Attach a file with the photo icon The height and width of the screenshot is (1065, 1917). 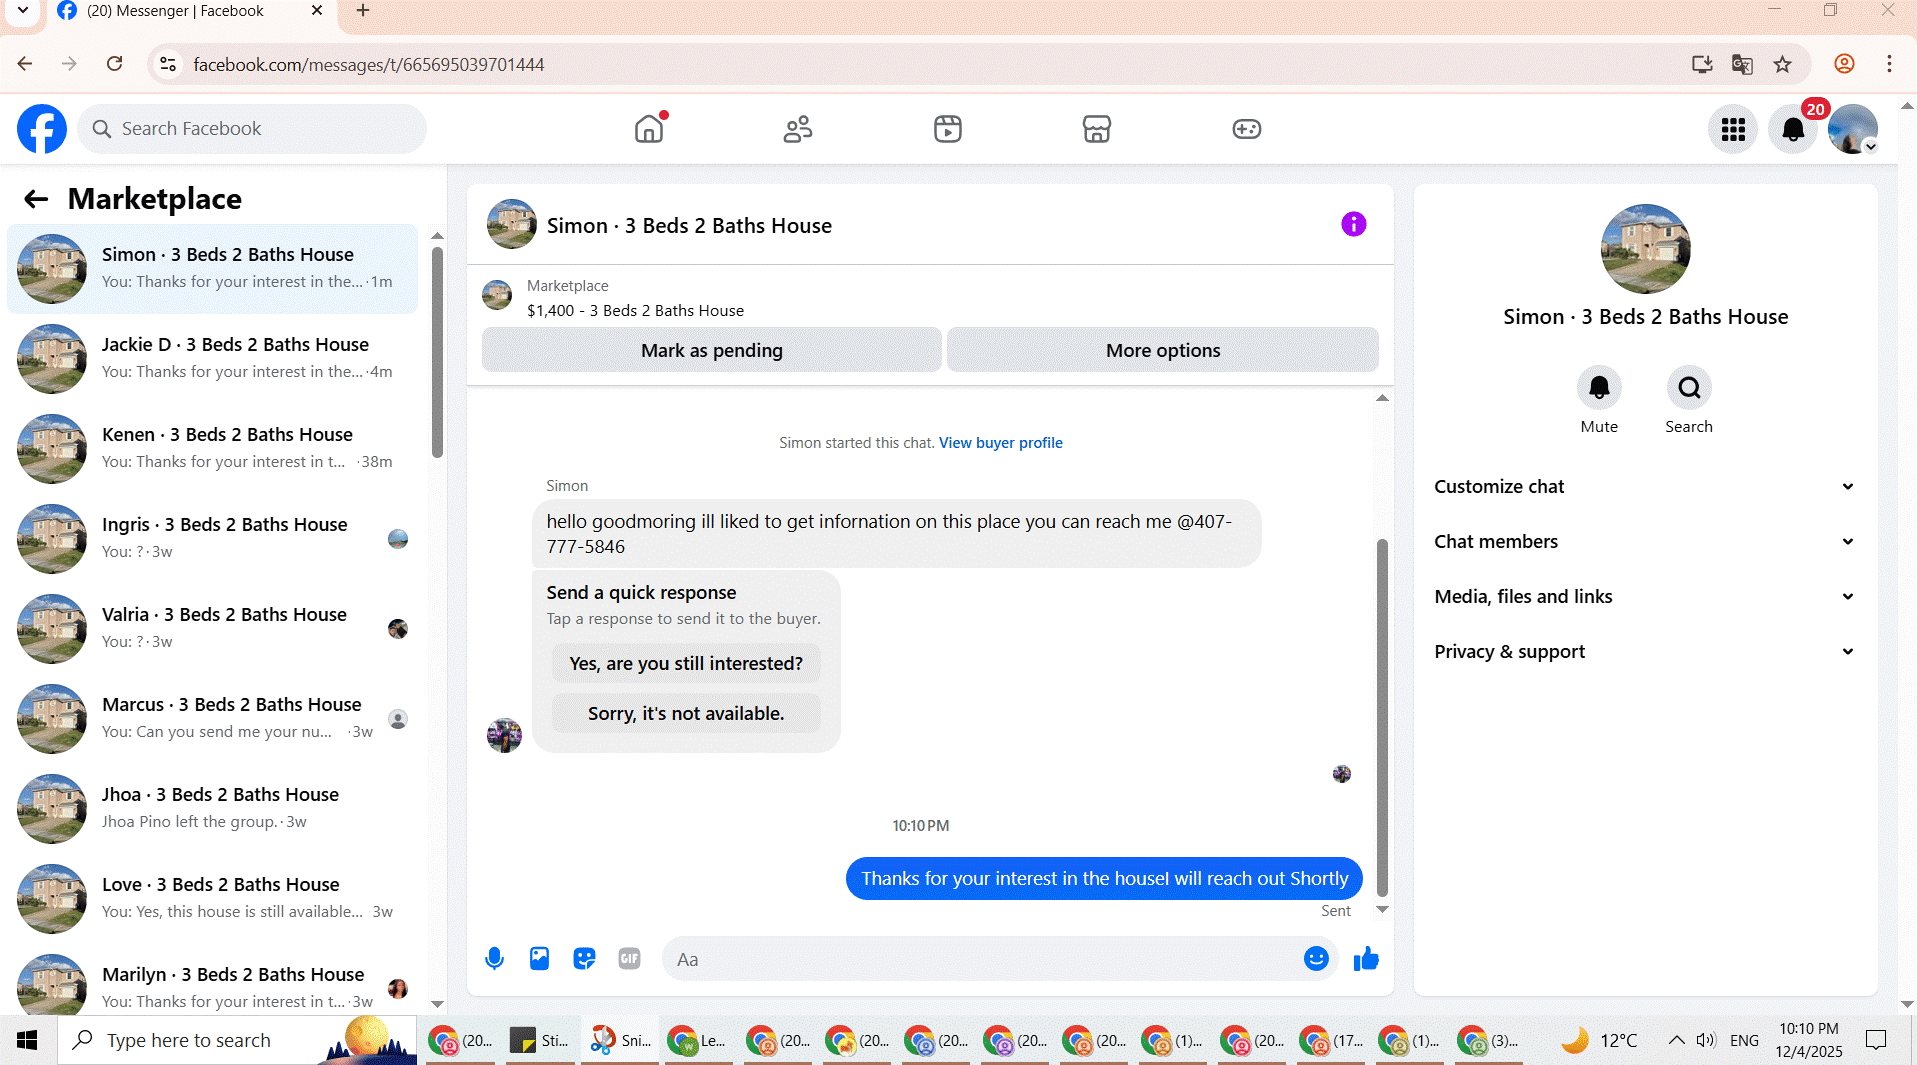(539, 959)
